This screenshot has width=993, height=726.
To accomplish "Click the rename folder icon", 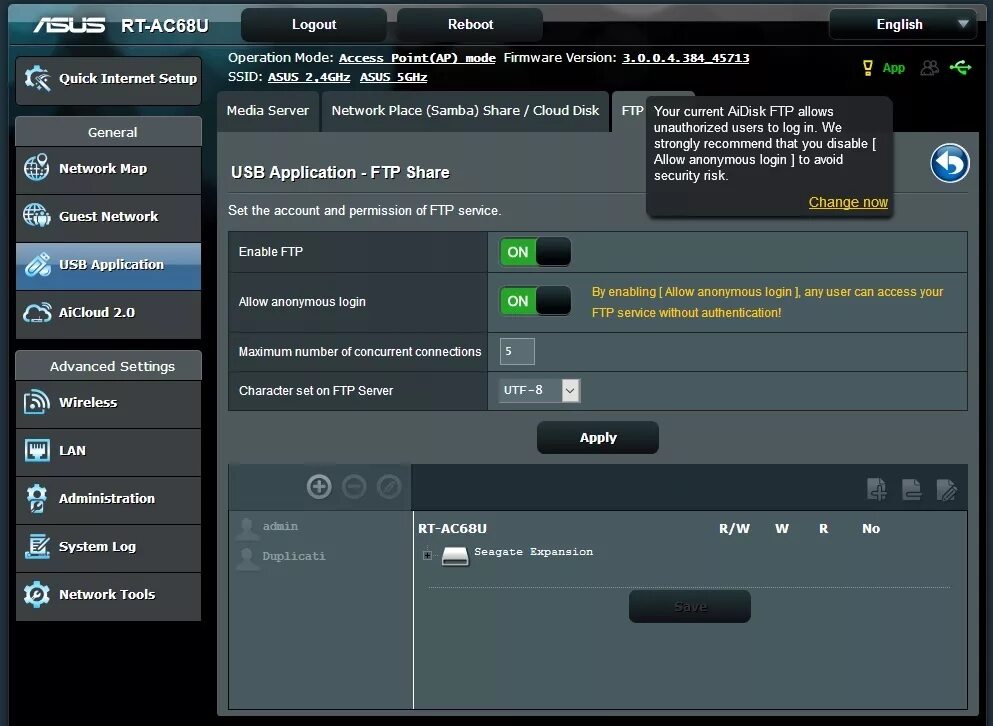I will pos(946,489).
